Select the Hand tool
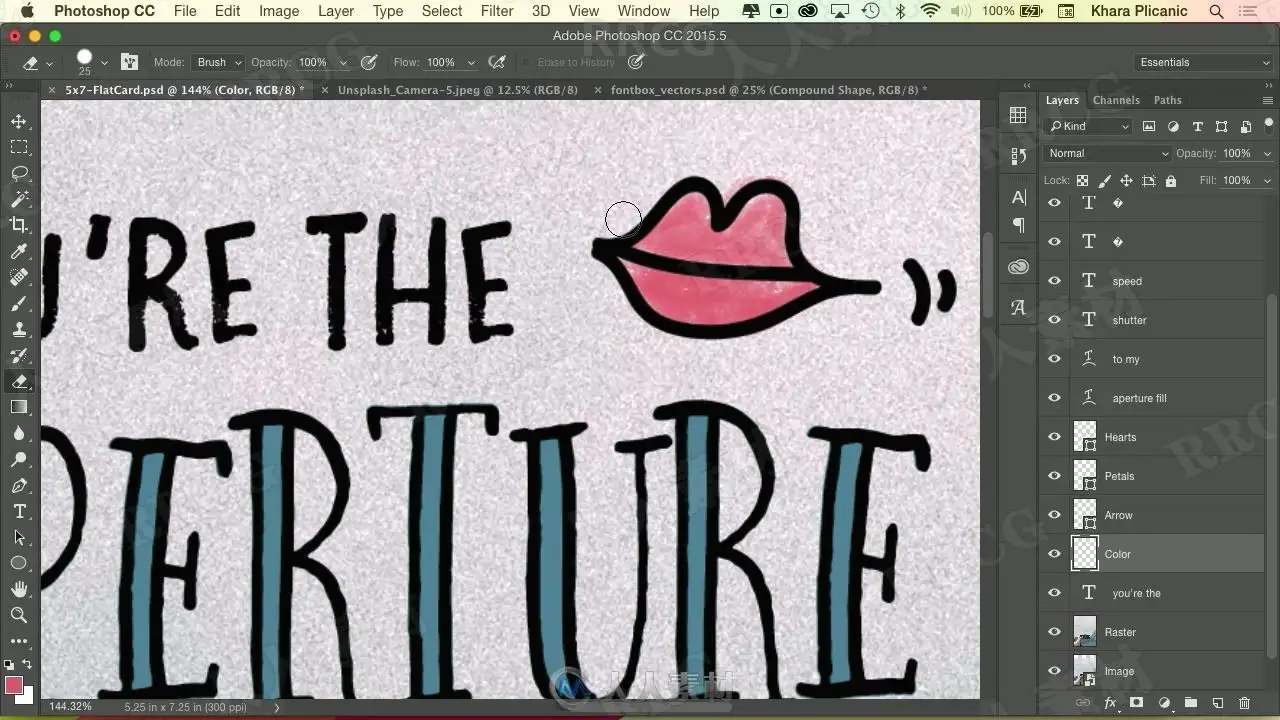The image size is (1280, 720). click(19, 589)
